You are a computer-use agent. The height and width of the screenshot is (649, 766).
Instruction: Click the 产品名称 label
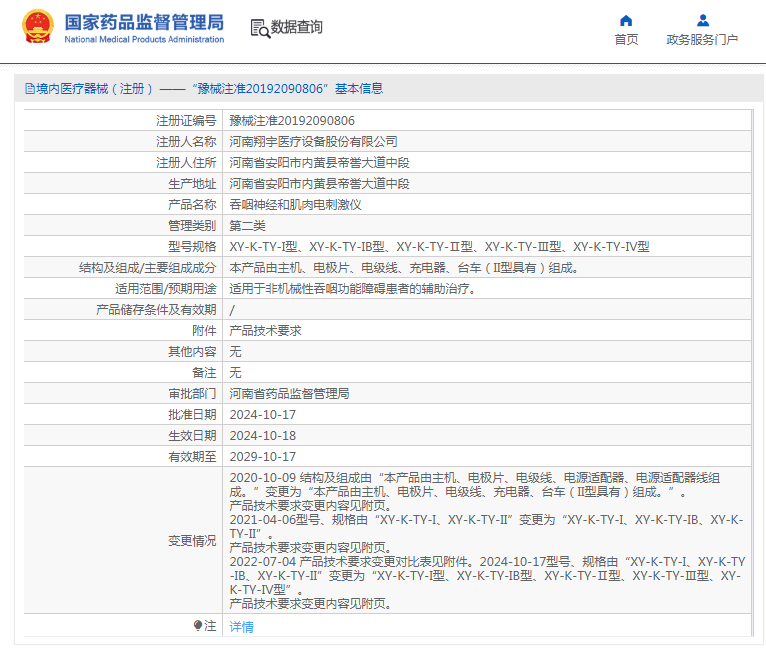(x=192, y=205)
